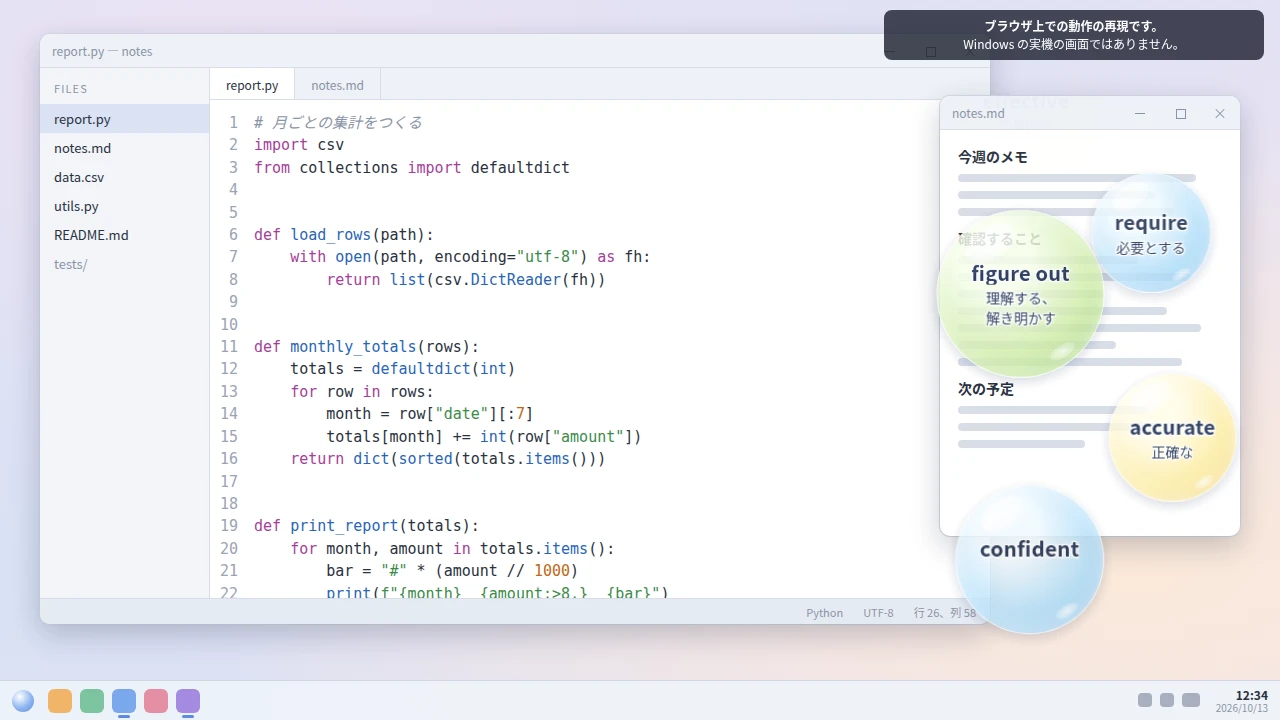The width and height of the screenshot is (1280, 720).
Task: Click the 'return dict(sorted(totals.items()))' line
Action: click(448, 459)
